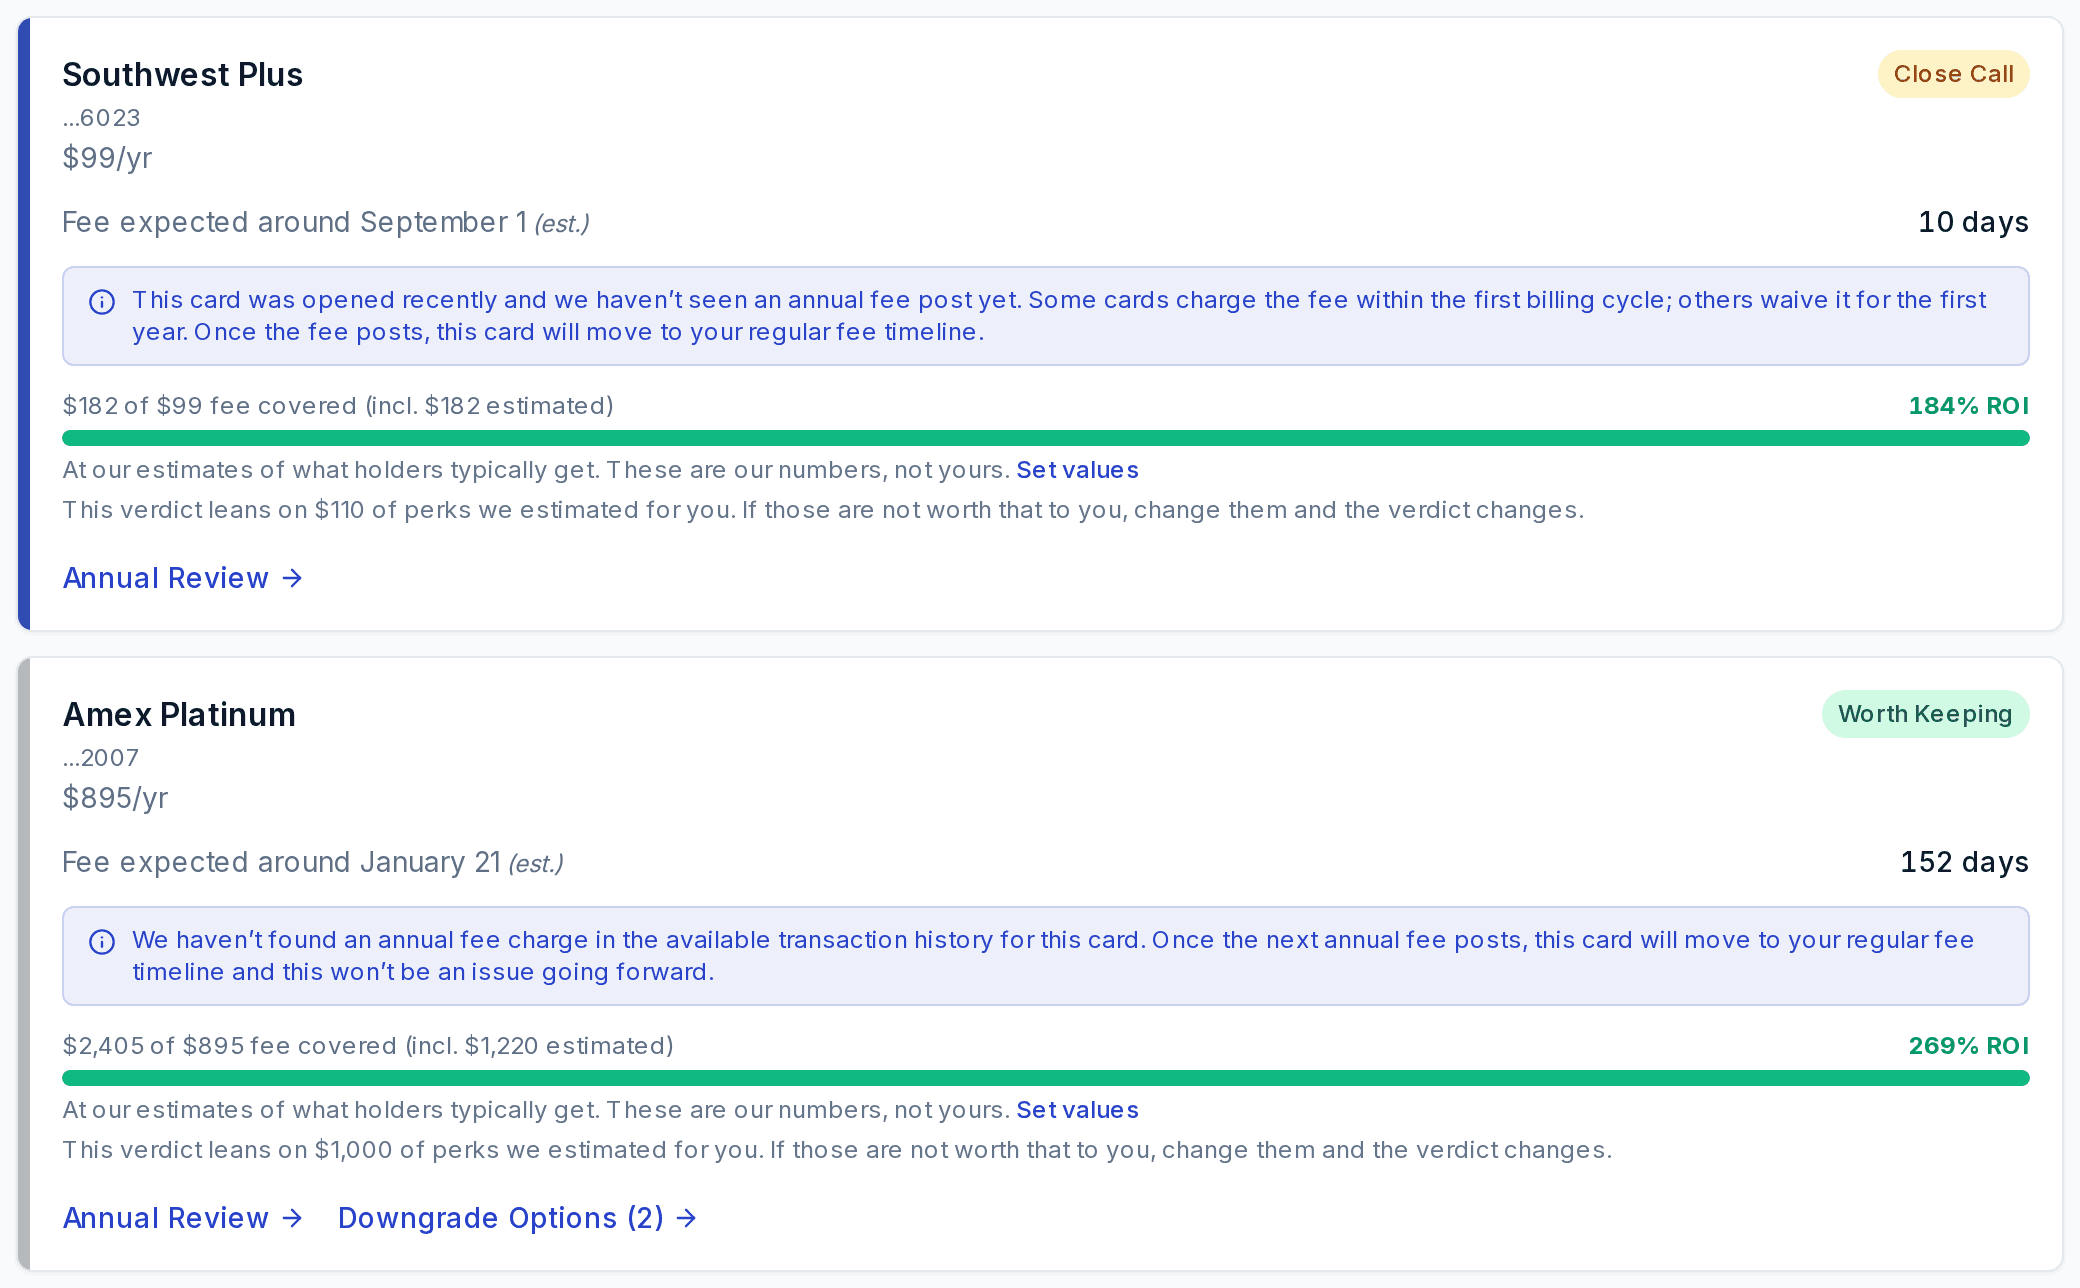Click the $99/yr fee text
Image resolution: width=2080 pixels, height=1288 pixels.
[x=107, y=158]
